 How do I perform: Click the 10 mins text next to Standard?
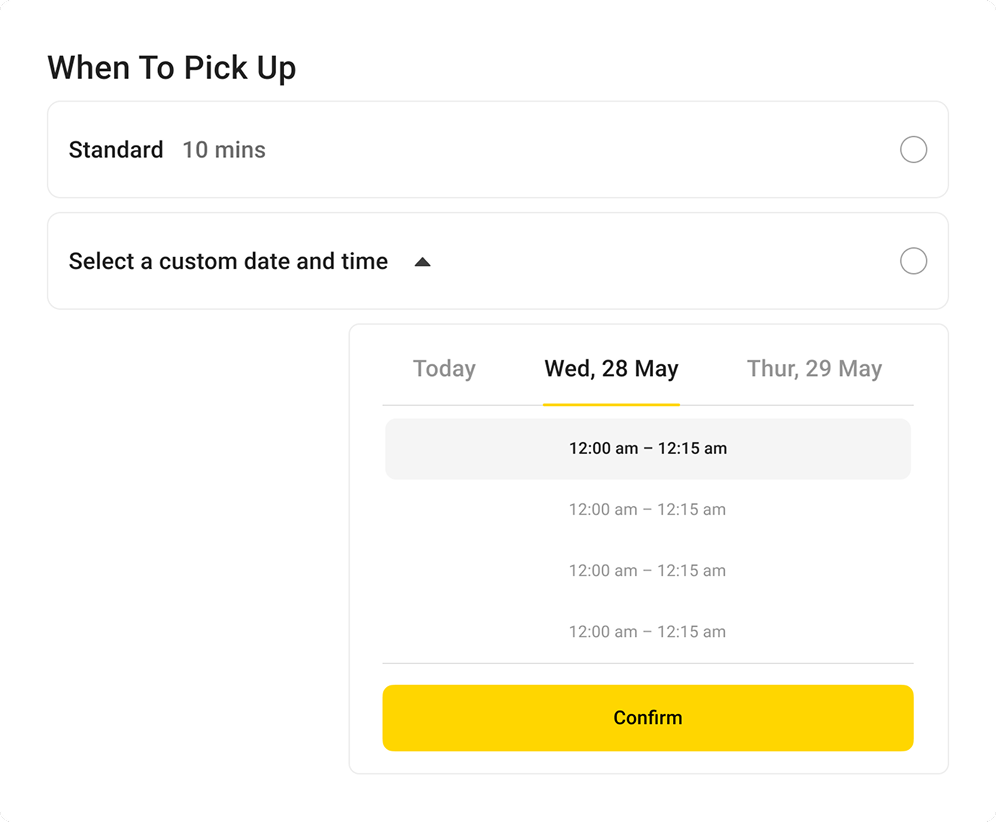(x=224, y=149)
